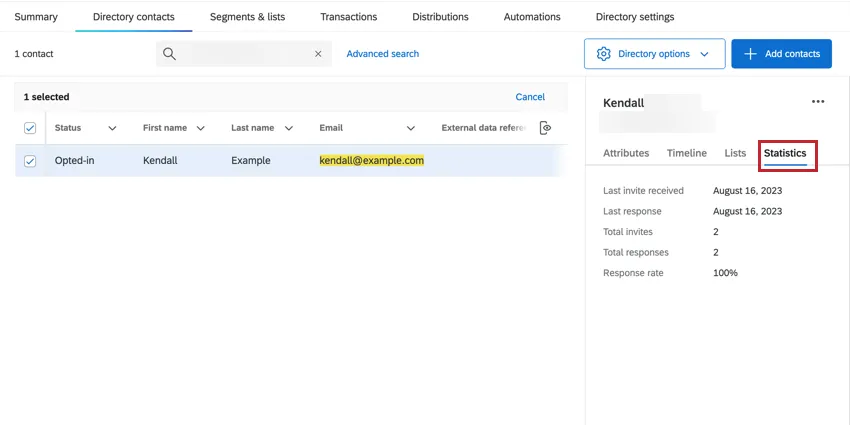Select the kendall@example.com email cell
This screenshot has width=850, height=425.
tap(371, 160)
